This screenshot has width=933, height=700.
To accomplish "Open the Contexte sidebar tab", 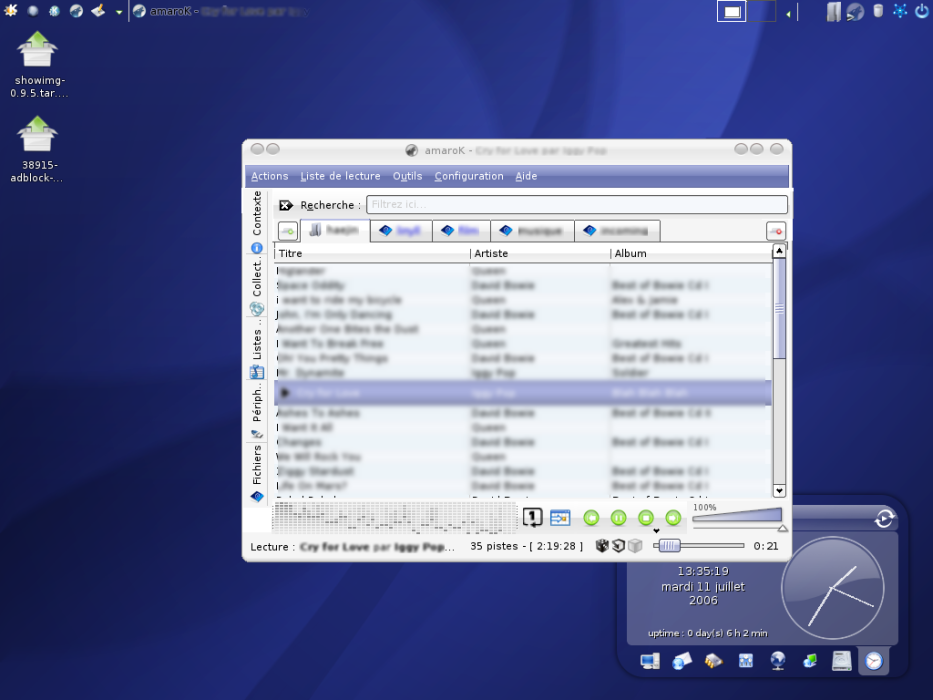I will click(x=256, y=221).
